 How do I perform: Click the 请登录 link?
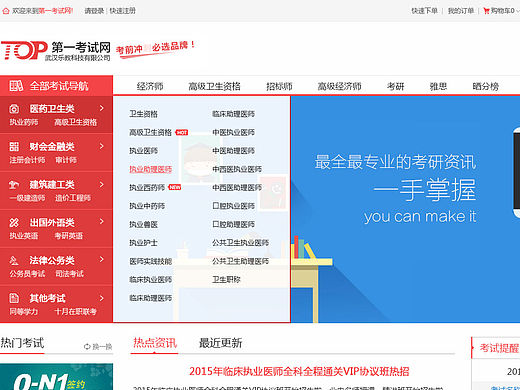(x=94, y=11)
